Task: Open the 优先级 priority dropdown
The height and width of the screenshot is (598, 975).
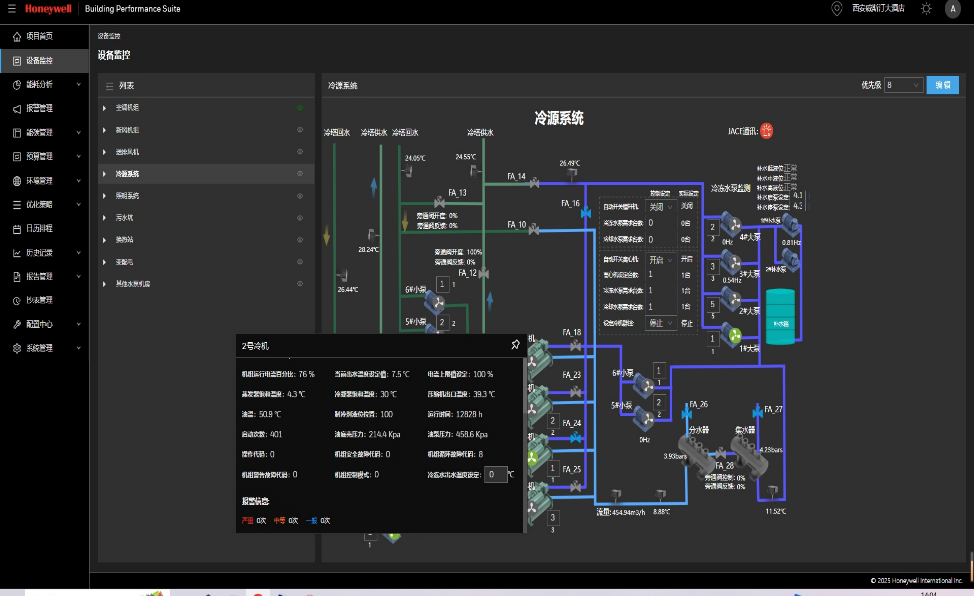Action: point(903,85)
